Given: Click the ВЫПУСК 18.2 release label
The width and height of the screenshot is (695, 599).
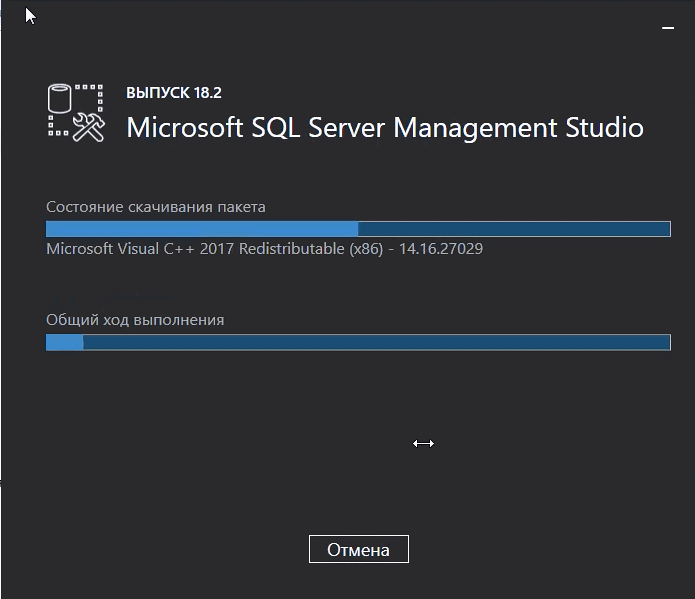Looking at the screenshot, I should pos(174,93).
